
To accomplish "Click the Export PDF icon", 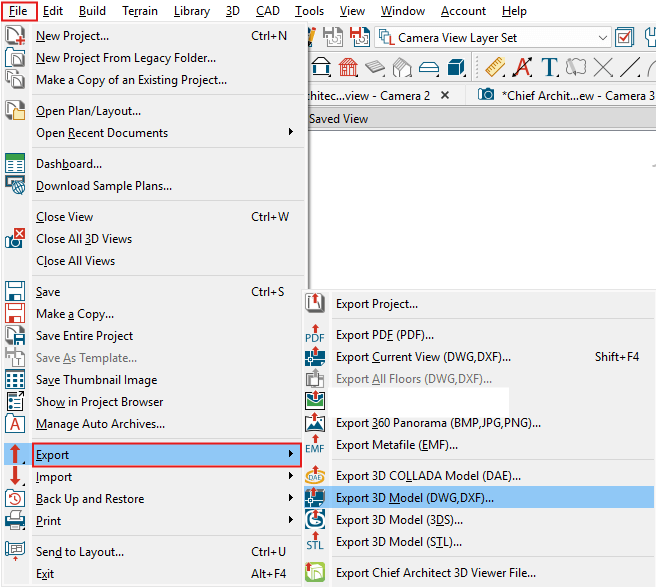I will (x=315, y=334).
